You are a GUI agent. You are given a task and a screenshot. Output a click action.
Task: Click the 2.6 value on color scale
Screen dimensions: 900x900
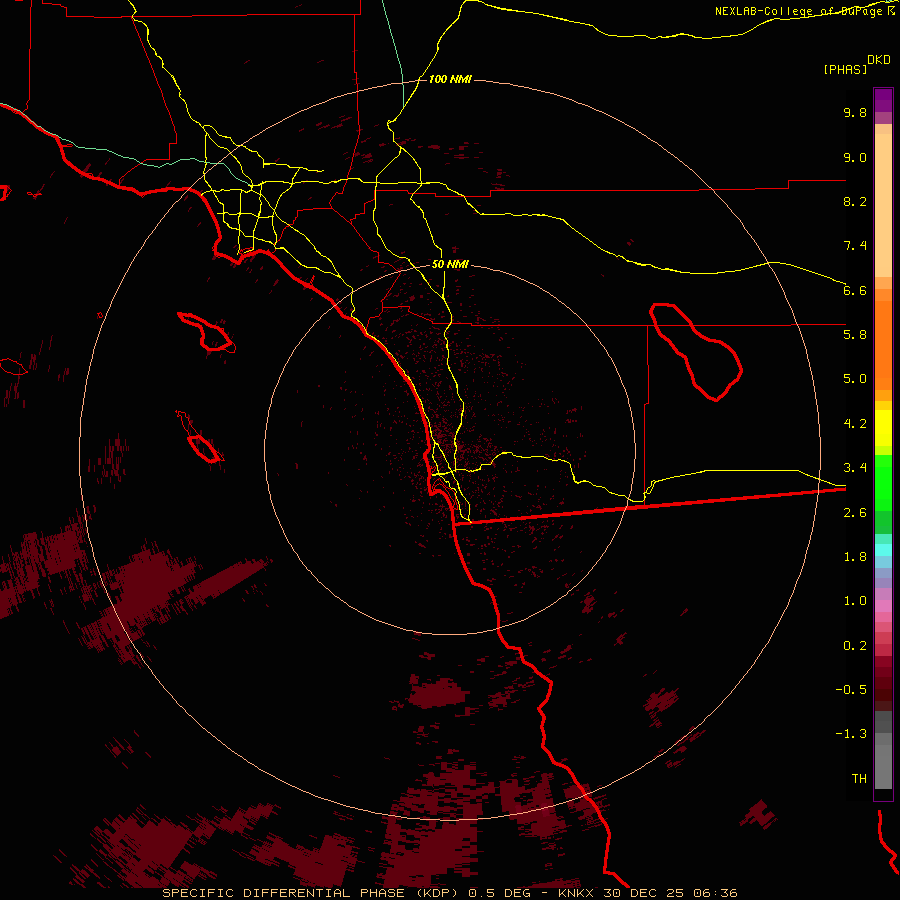point(855,513)
